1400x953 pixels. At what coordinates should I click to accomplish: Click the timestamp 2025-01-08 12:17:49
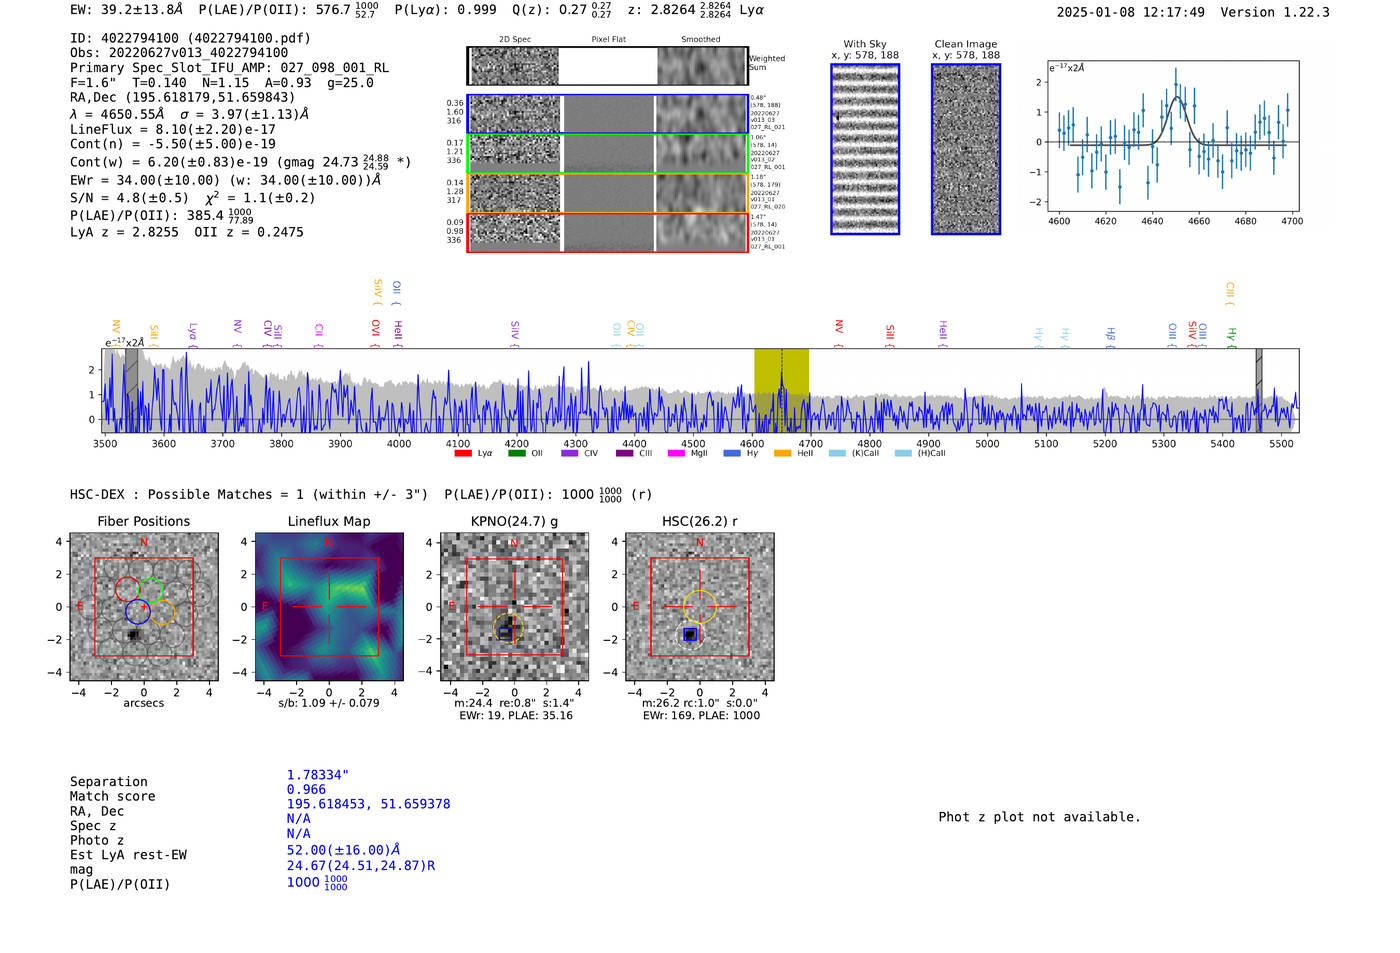coord(1131,12)
